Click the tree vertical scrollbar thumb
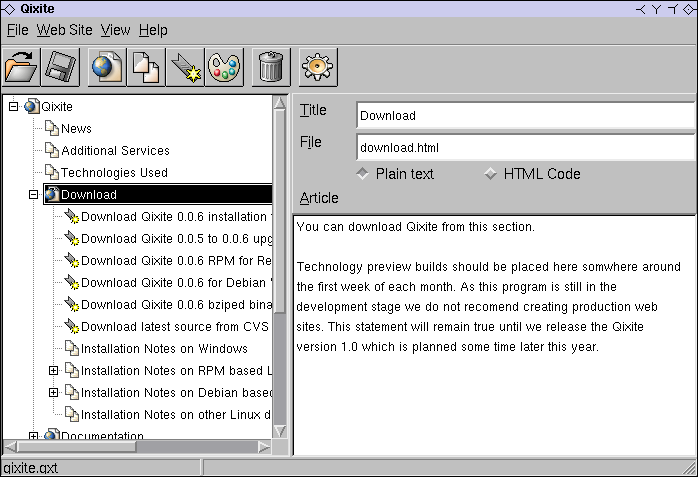 pos(280,211)
